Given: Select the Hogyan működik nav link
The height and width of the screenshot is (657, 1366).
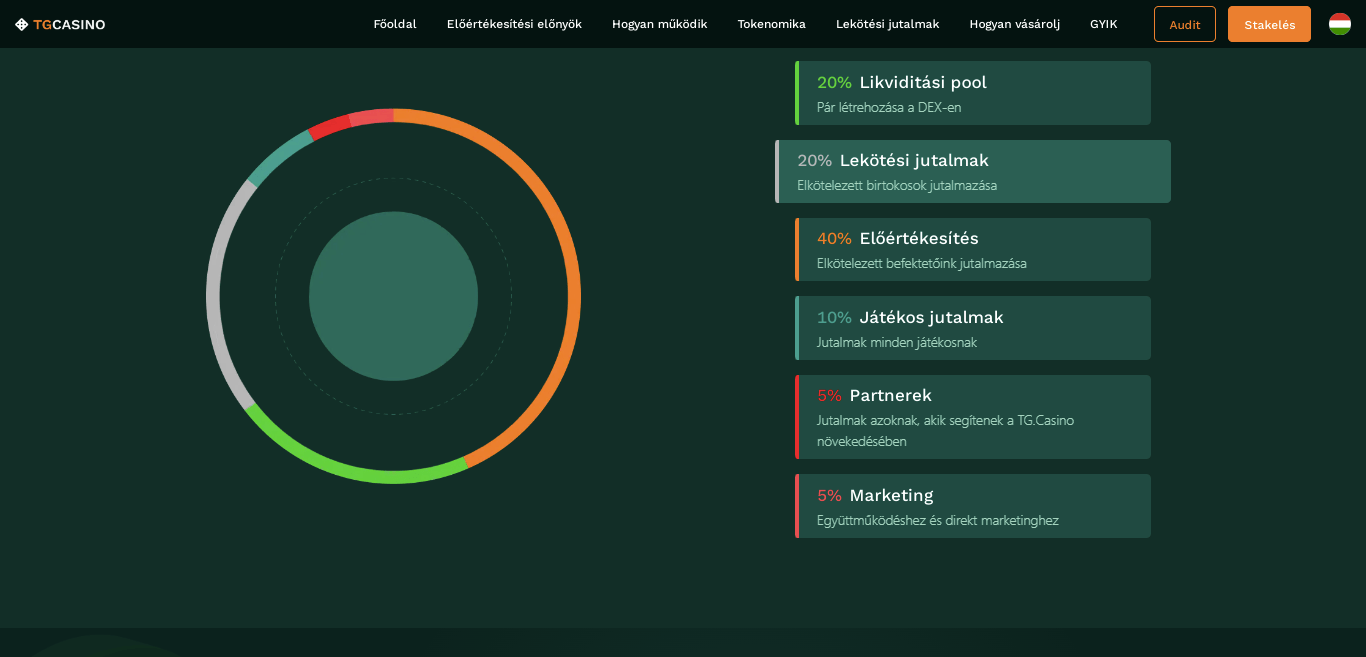Looking at the screenshot, I should click(660, 24).
